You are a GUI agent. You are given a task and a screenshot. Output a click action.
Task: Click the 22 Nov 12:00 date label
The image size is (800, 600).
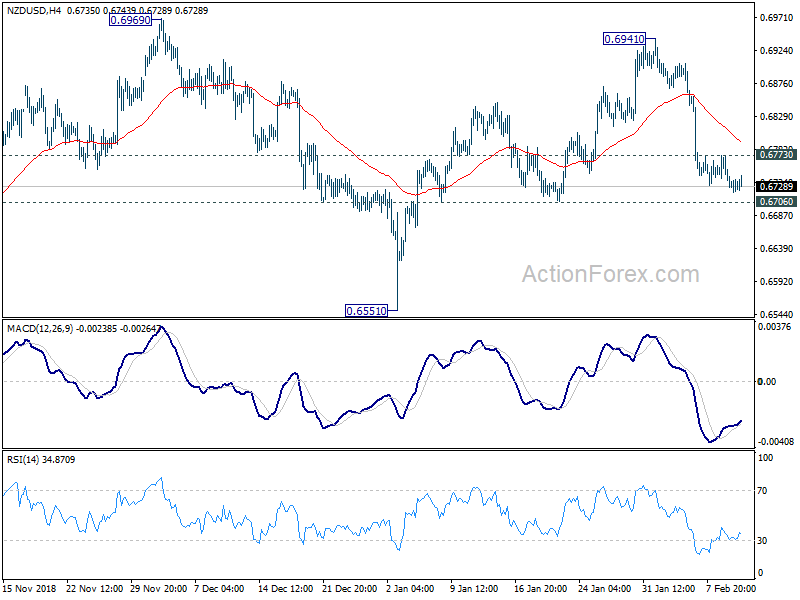pos(94,589)
